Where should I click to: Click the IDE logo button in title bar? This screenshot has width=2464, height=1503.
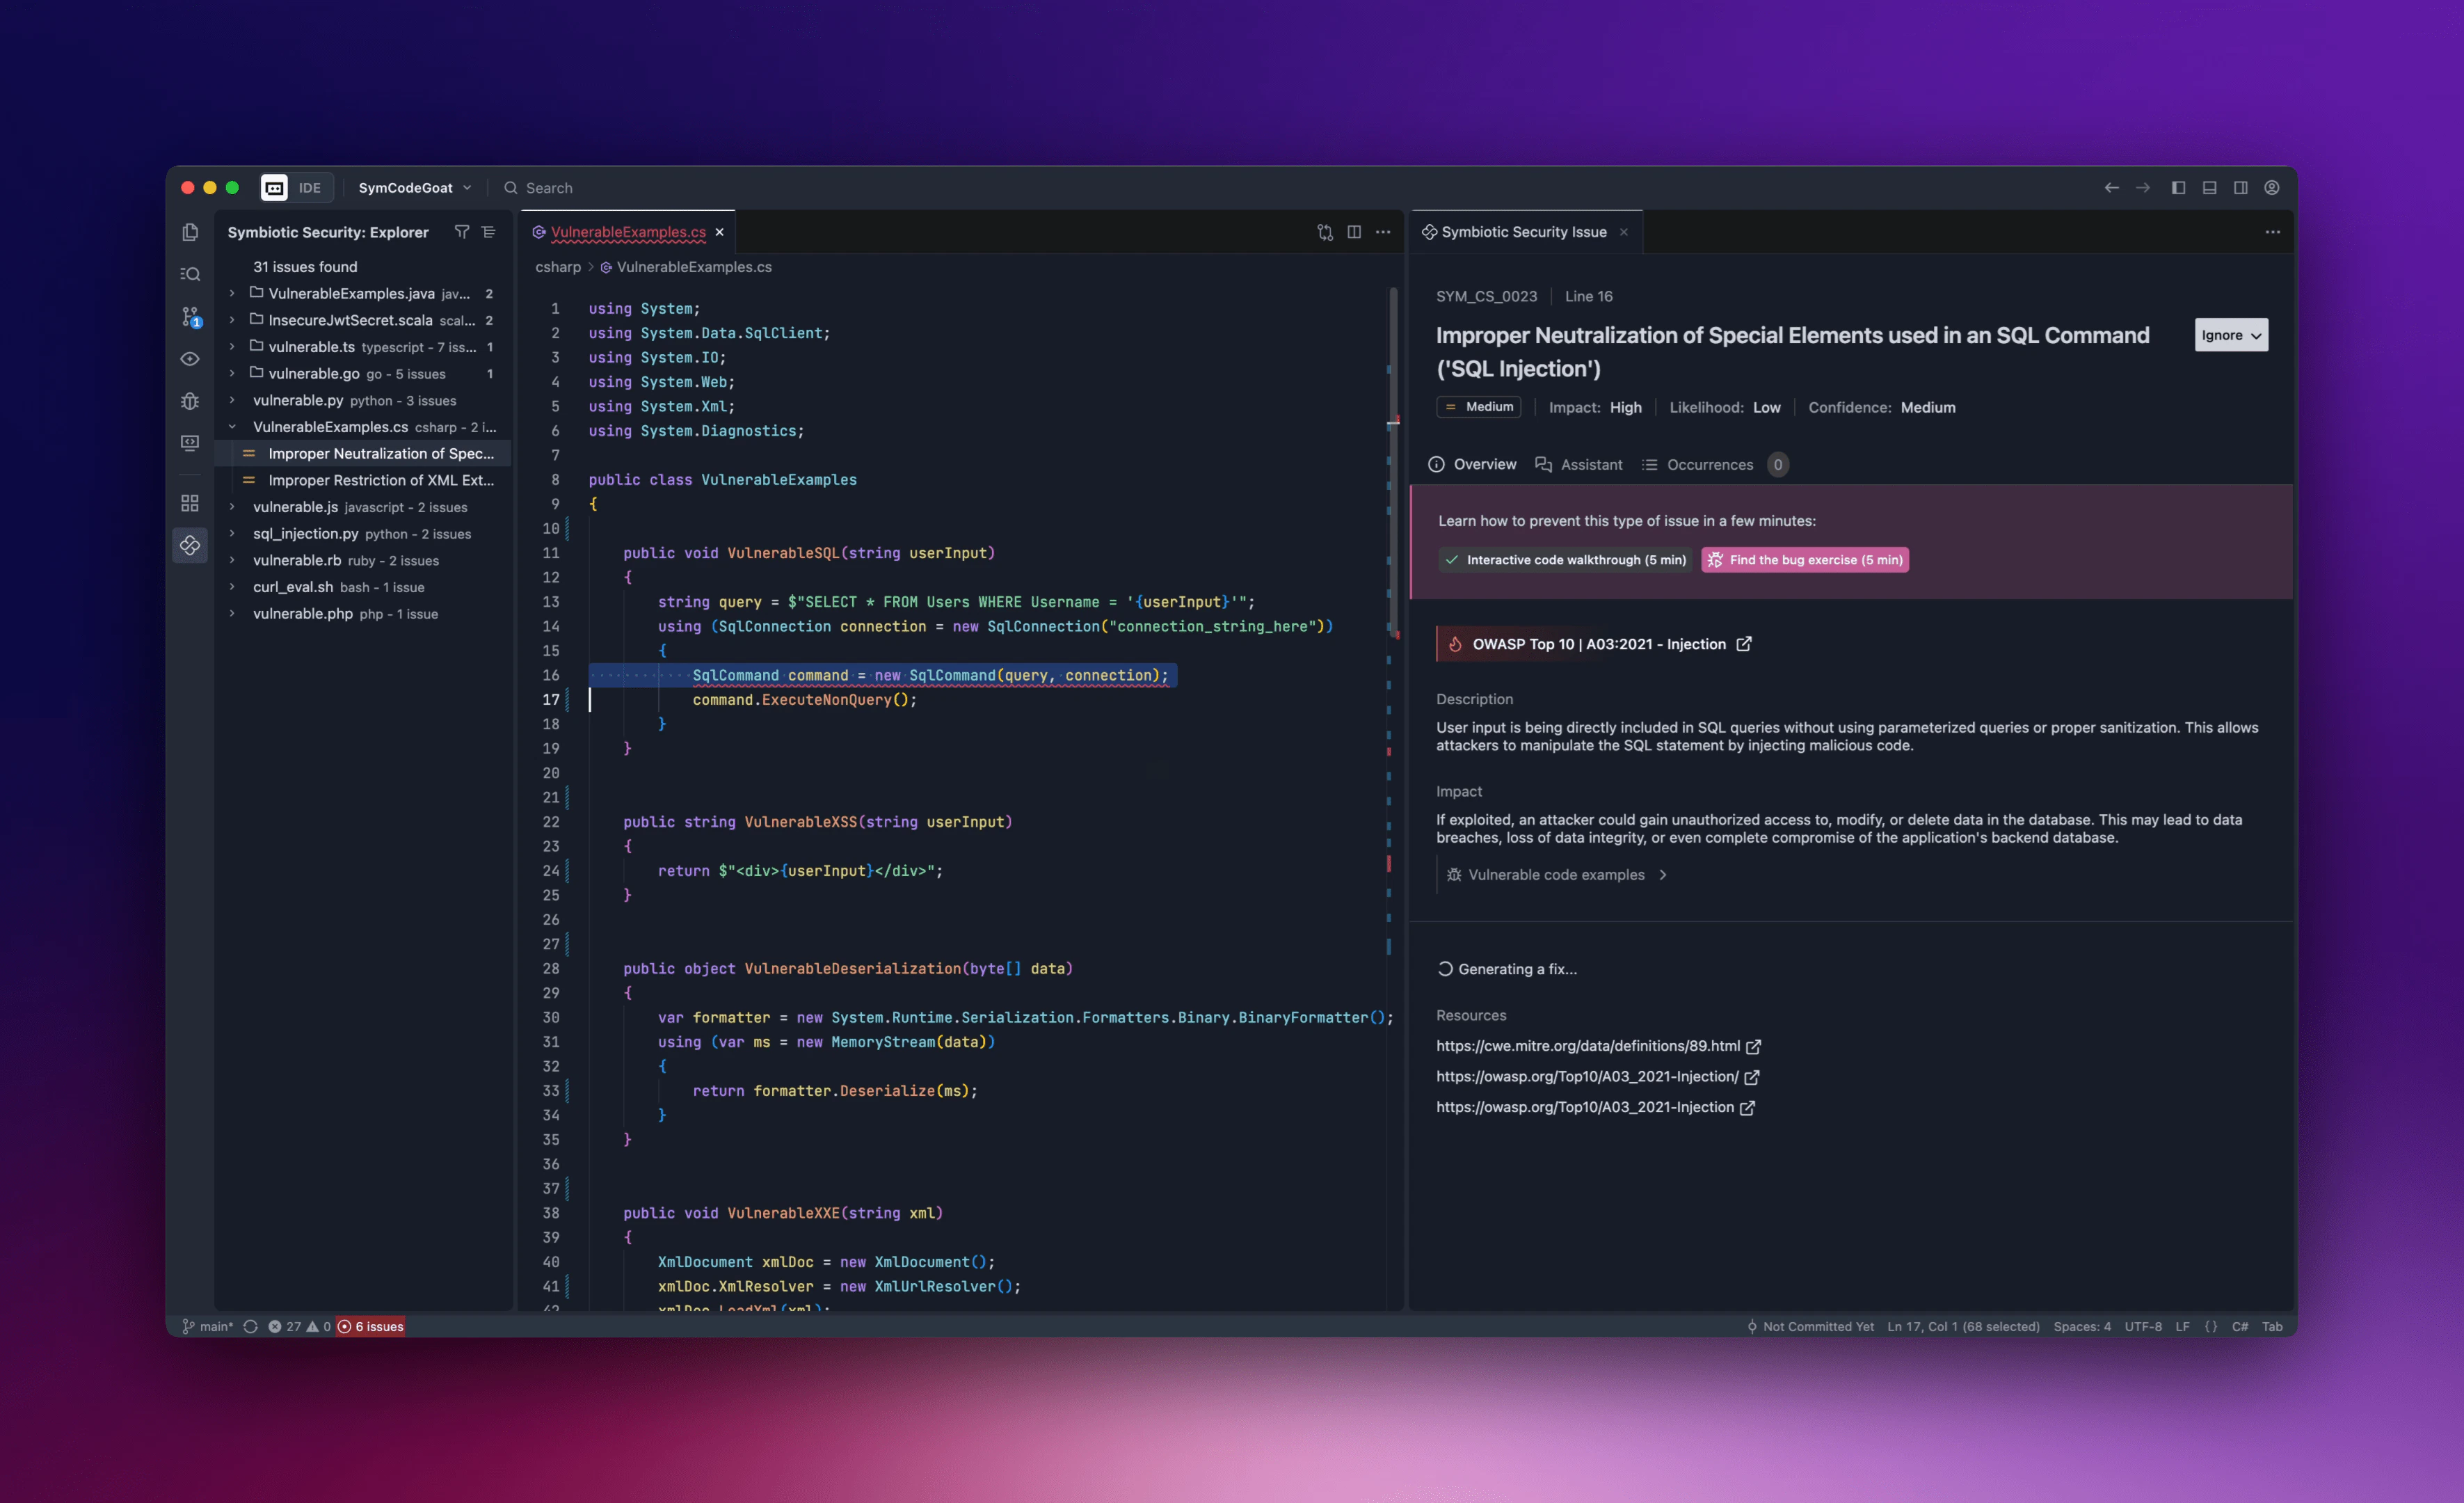(x=296, y=188)
